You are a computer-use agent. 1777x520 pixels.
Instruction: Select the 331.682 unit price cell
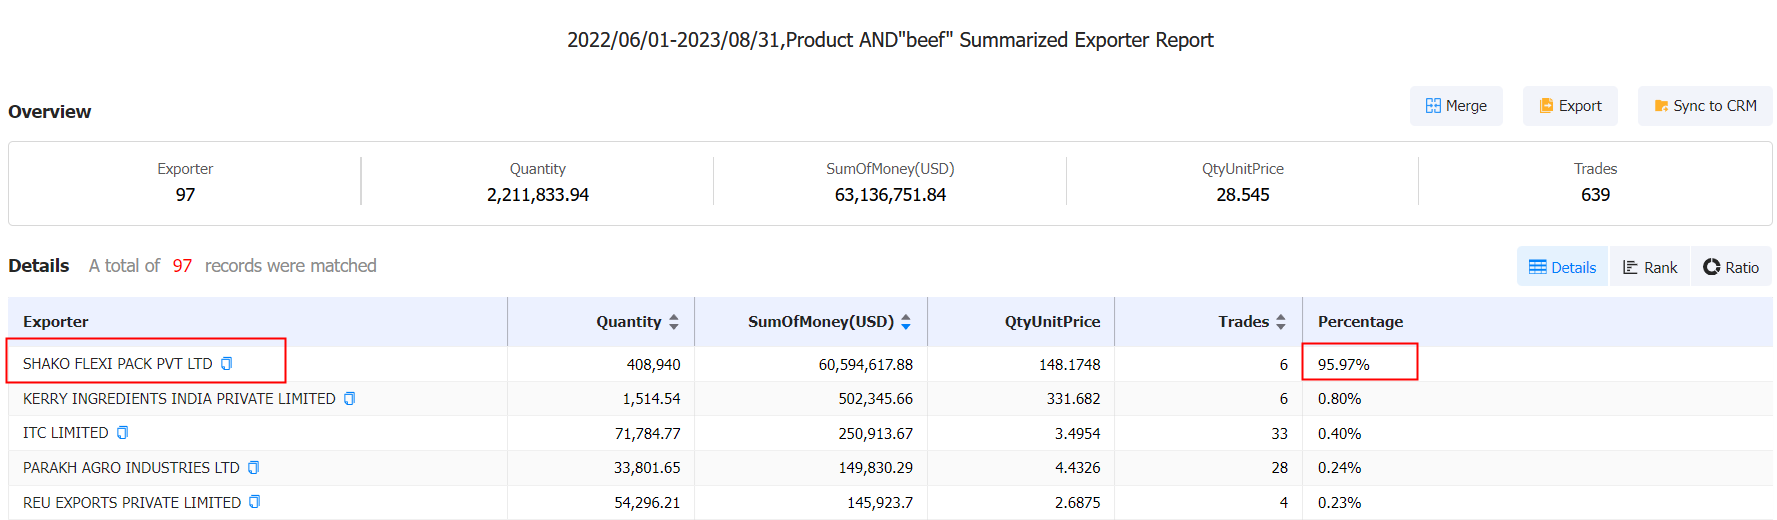1073,399
